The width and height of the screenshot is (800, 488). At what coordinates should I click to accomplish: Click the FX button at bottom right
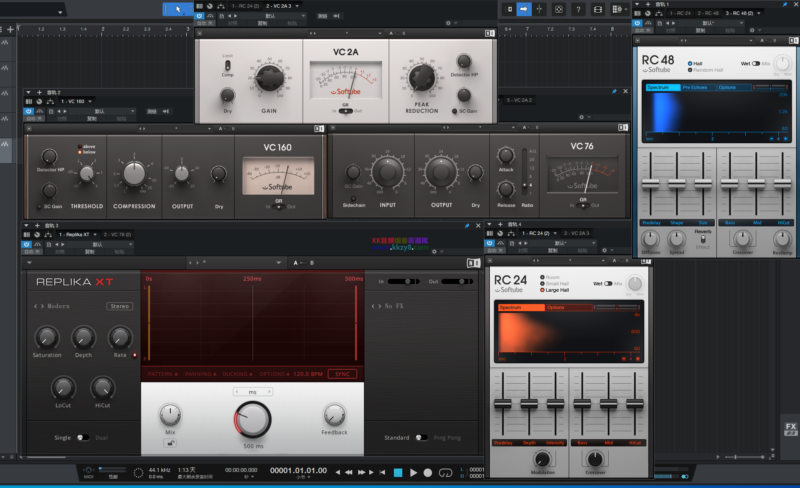791,429
